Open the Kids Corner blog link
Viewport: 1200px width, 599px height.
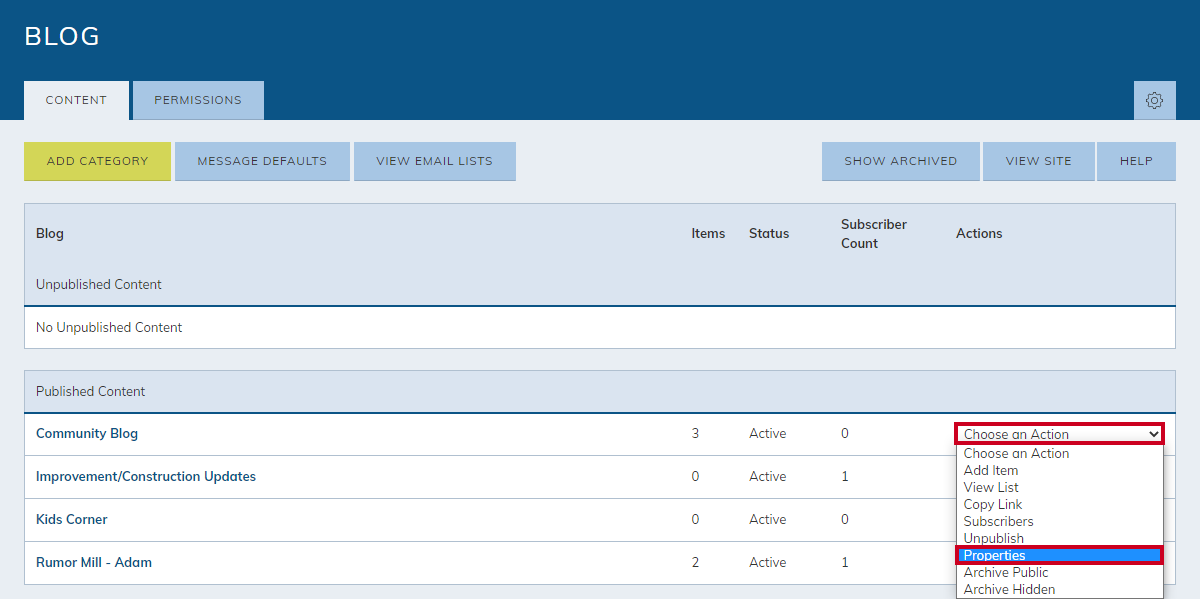[71, 520]
